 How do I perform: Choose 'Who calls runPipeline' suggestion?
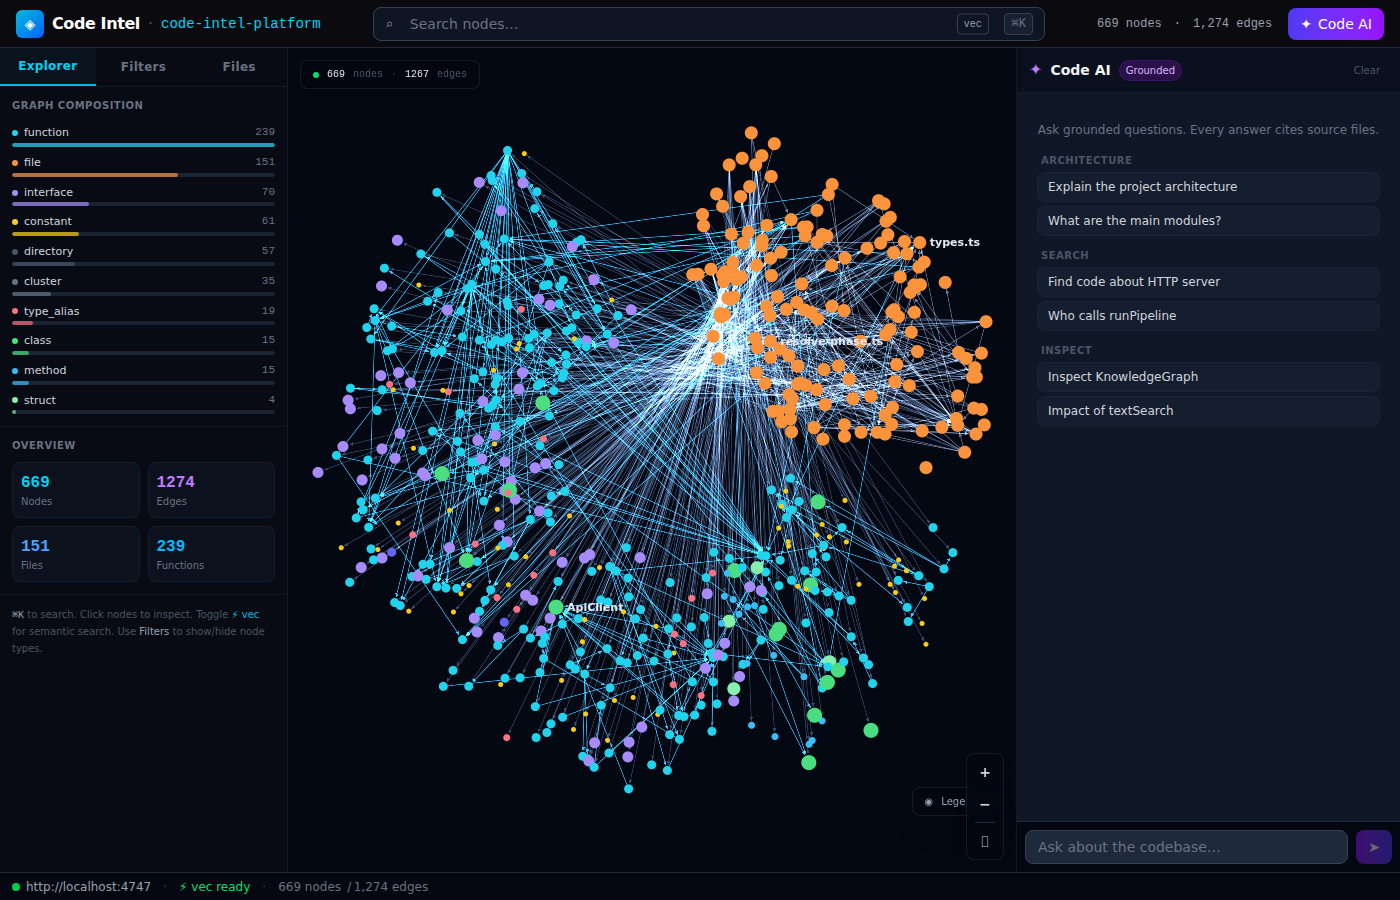tap(1208, 316)
